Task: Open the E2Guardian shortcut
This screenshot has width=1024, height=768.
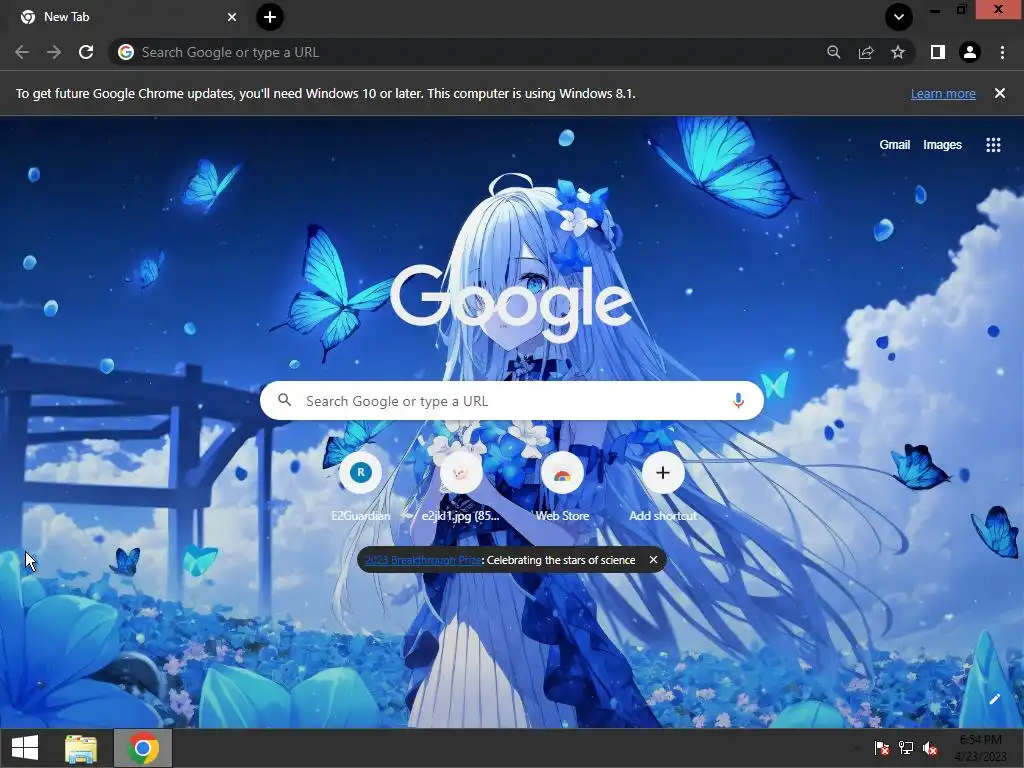Action: [360, 487]
